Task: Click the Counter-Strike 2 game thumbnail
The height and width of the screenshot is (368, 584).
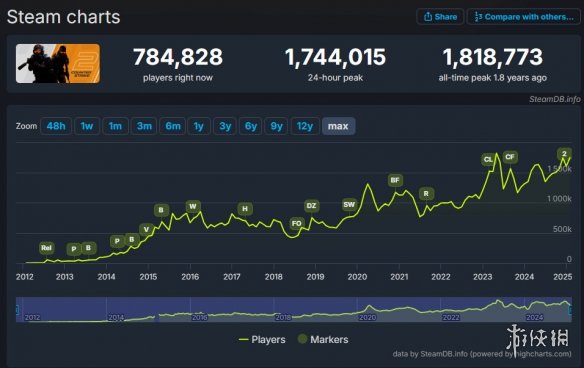Action: (x=58, y=63)
